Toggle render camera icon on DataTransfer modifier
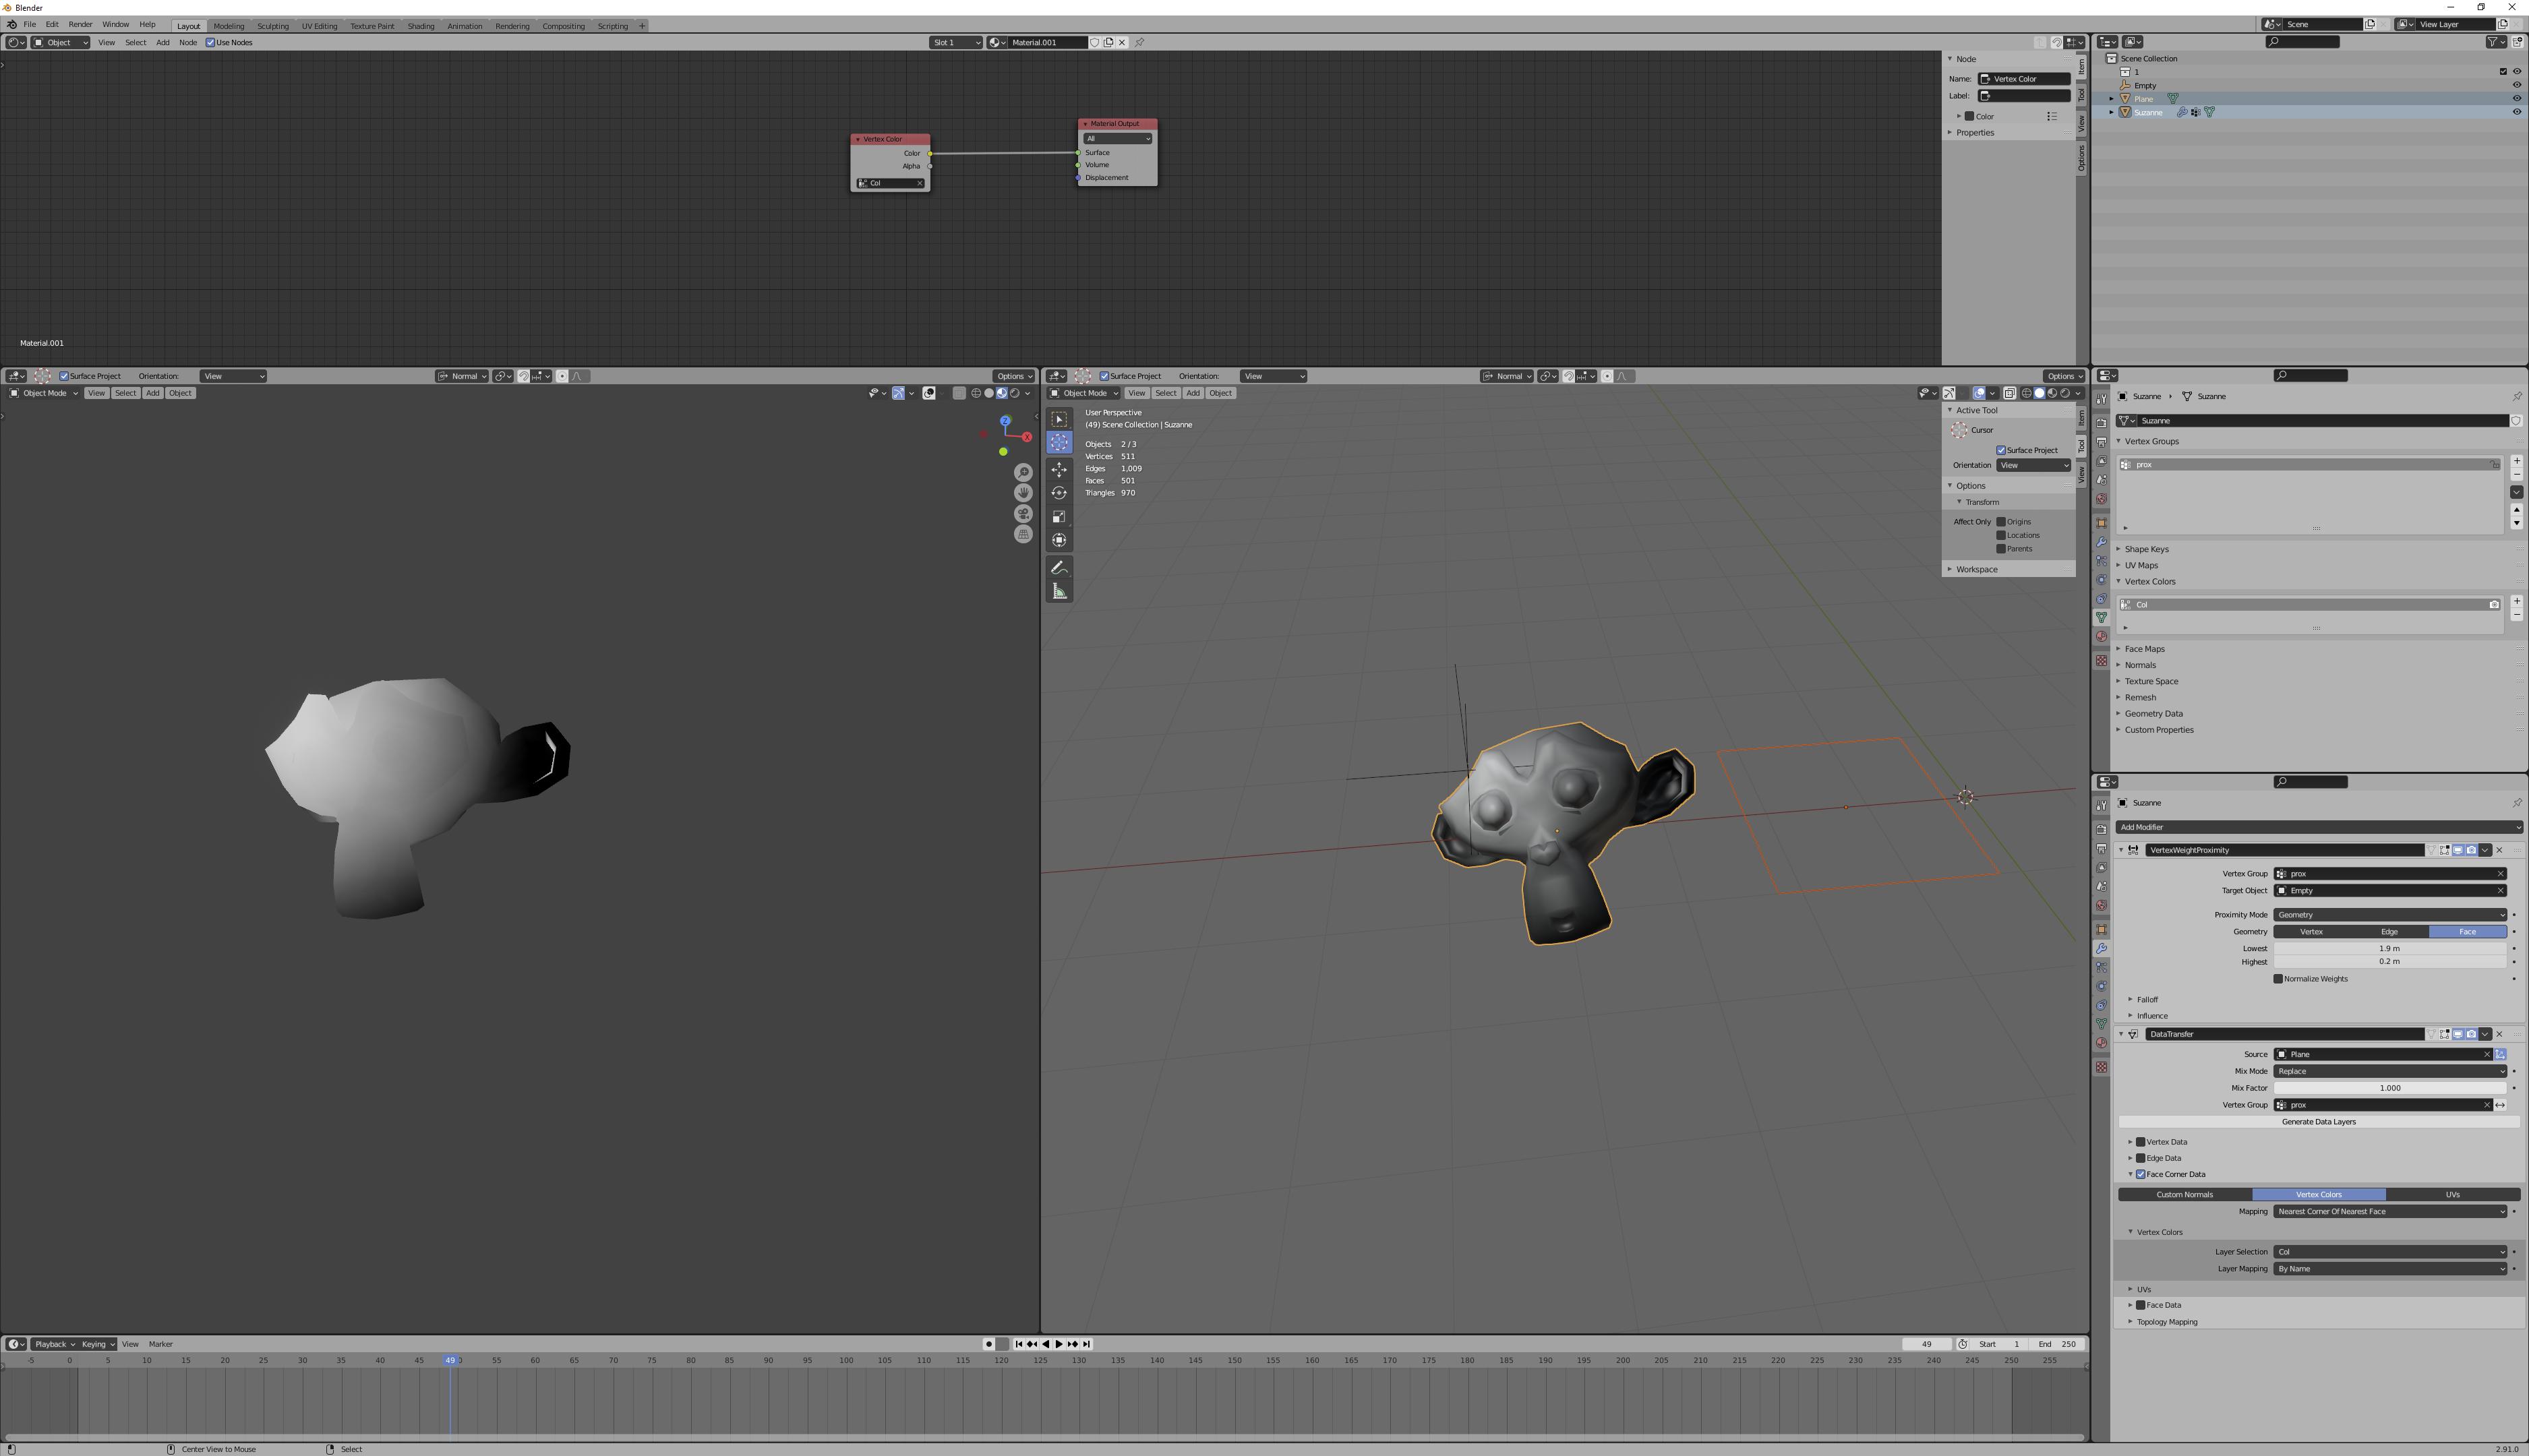Image resolution: width=2529 pixels, height=1456 pixels. 2471,1034
